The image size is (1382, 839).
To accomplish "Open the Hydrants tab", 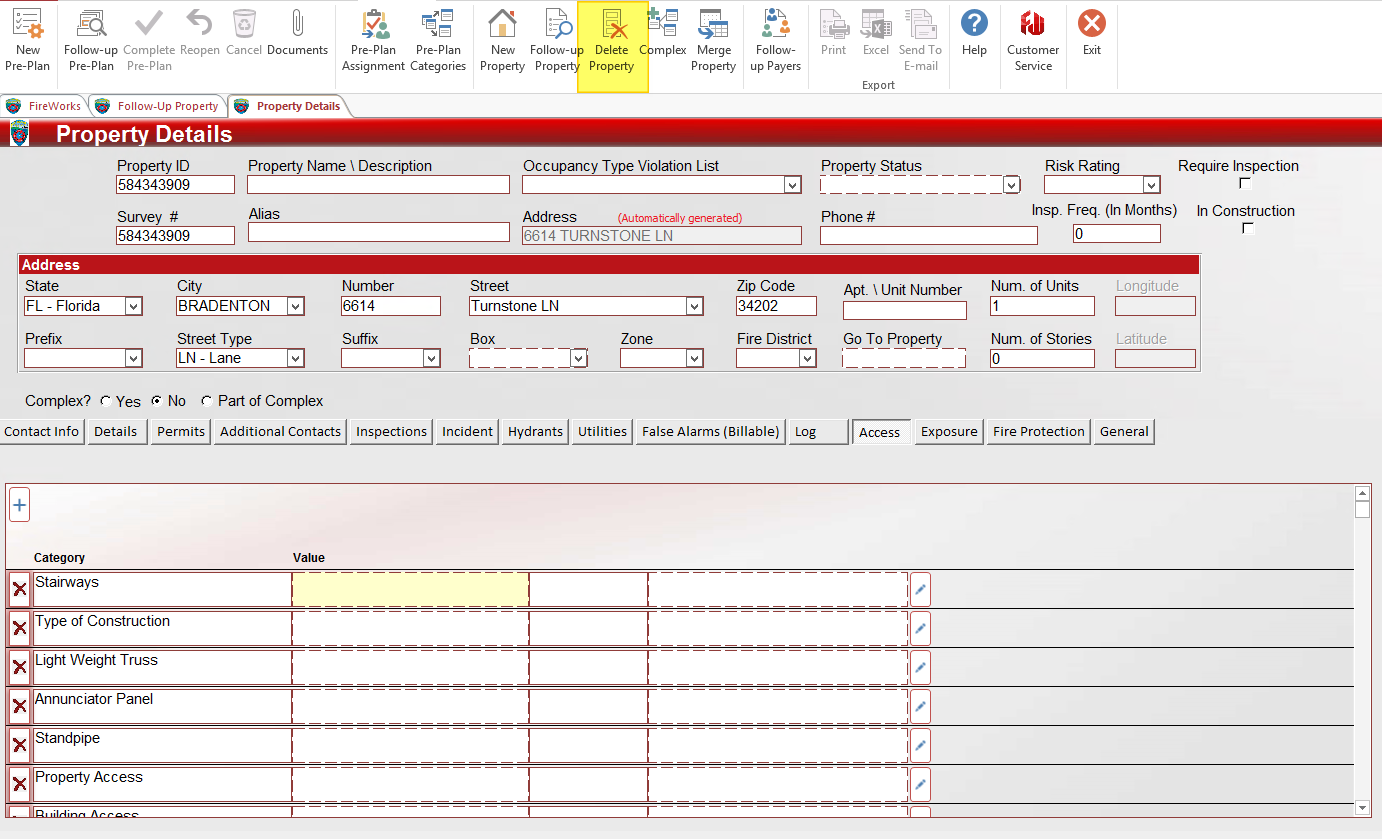I will pos(535,432).
